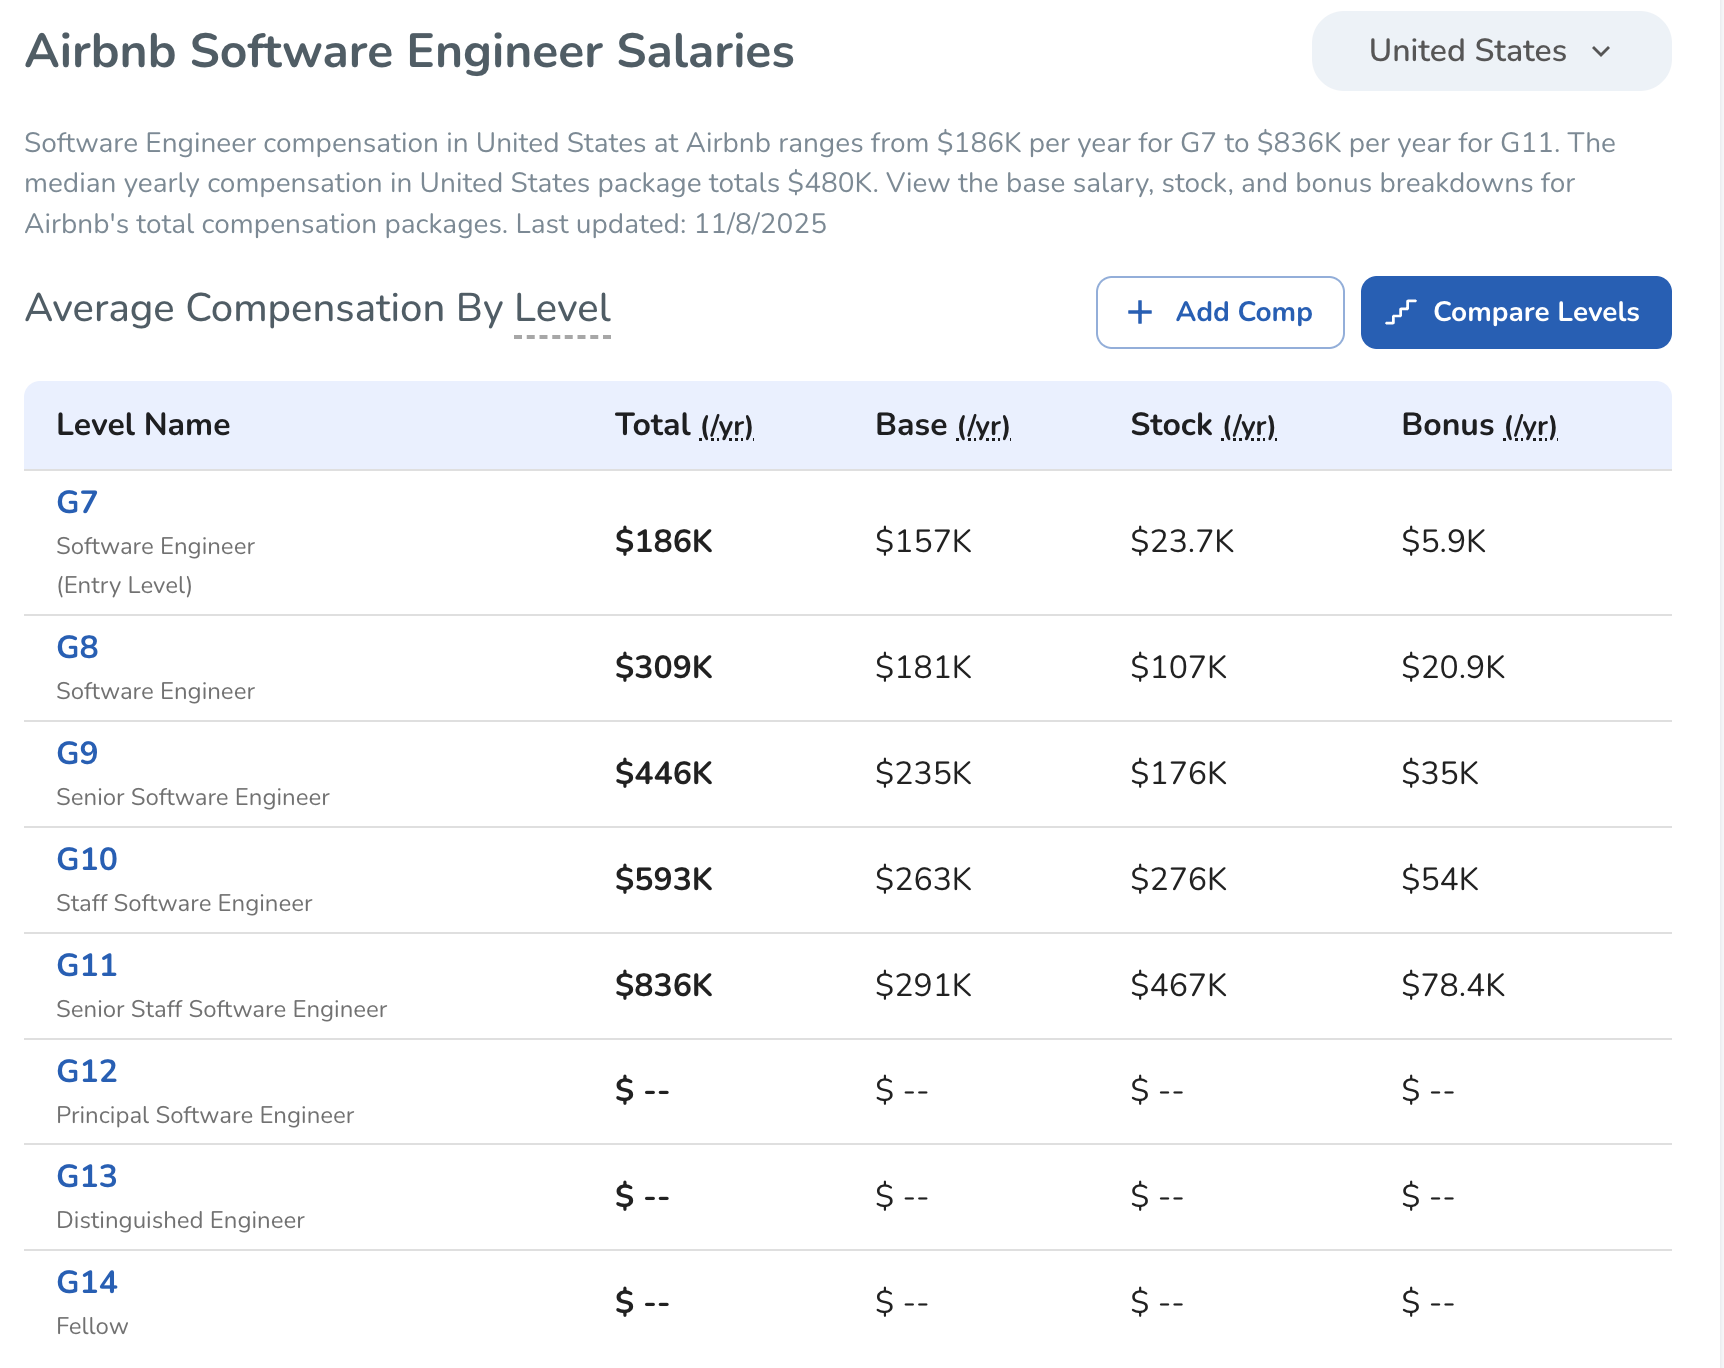1724x1368 pixels.
Task: Click the Stock (/yr) column header
Action: (x=1203, y=425)
